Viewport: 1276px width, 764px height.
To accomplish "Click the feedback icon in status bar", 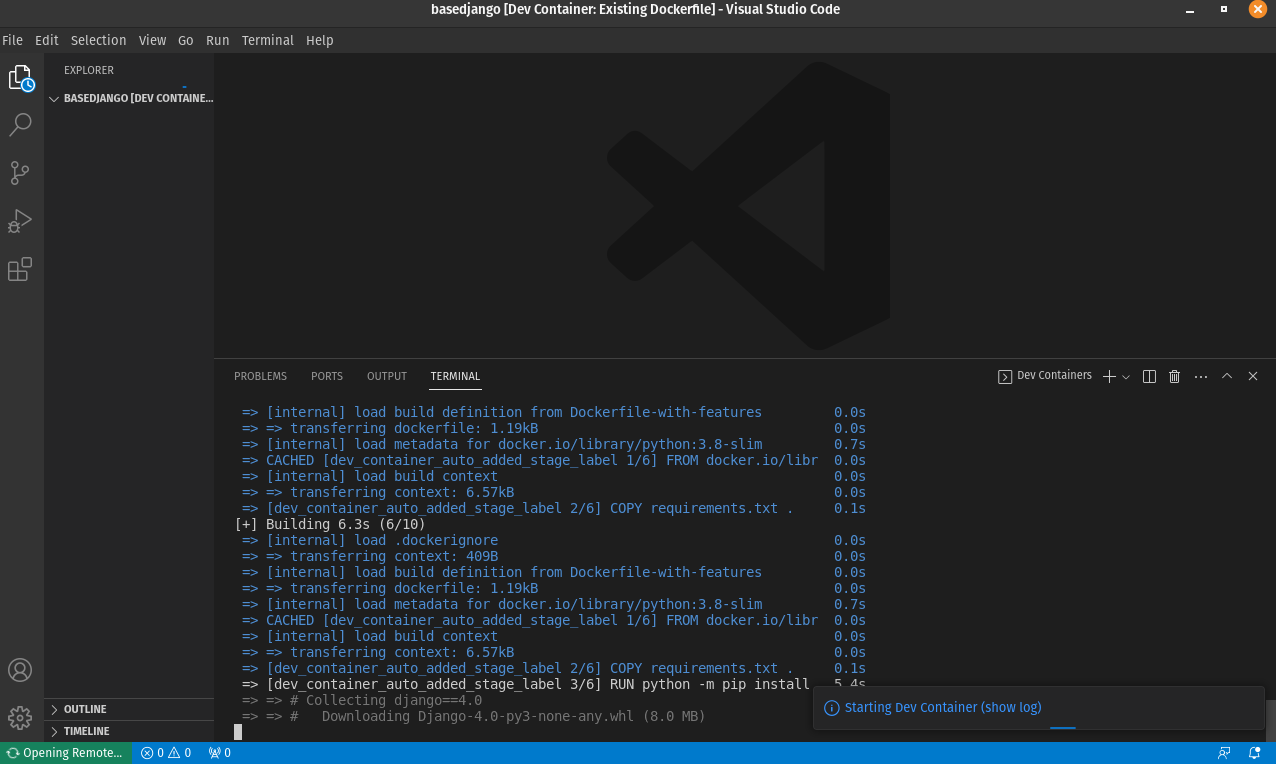I will coord(1224,753).
